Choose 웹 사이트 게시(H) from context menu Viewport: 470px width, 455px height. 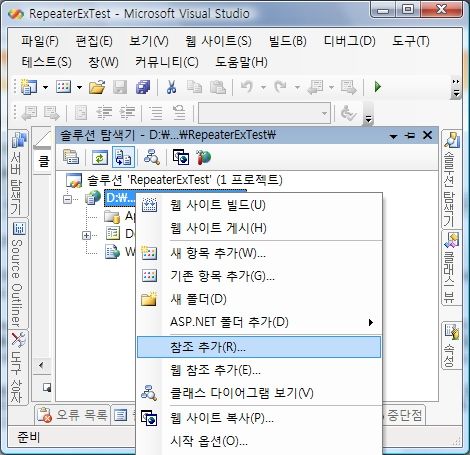click(259, 228)
